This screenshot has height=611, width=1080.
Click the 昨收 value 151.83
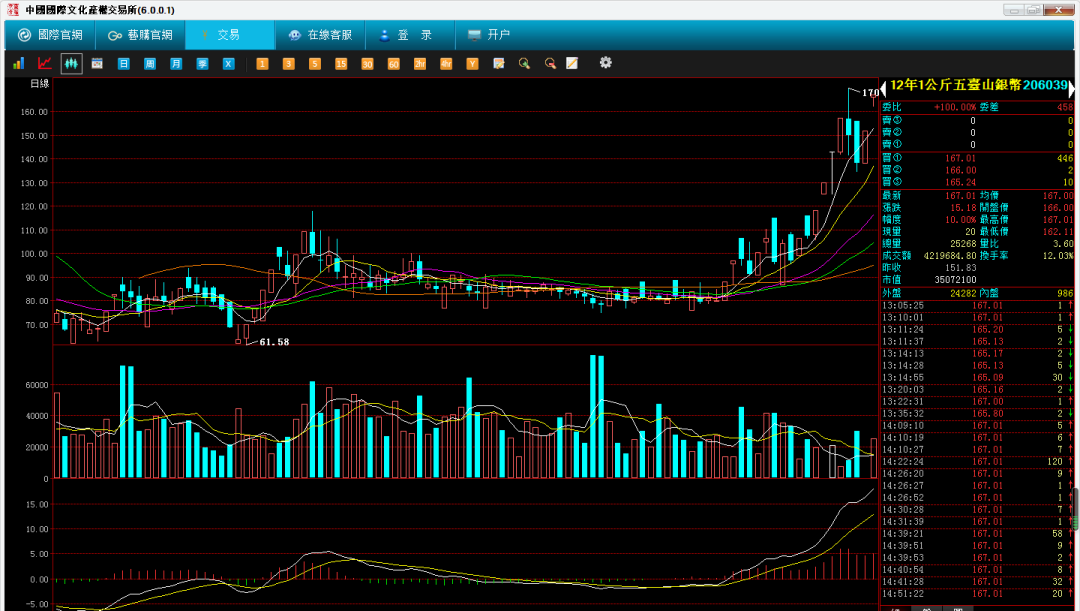pos(960,268)
